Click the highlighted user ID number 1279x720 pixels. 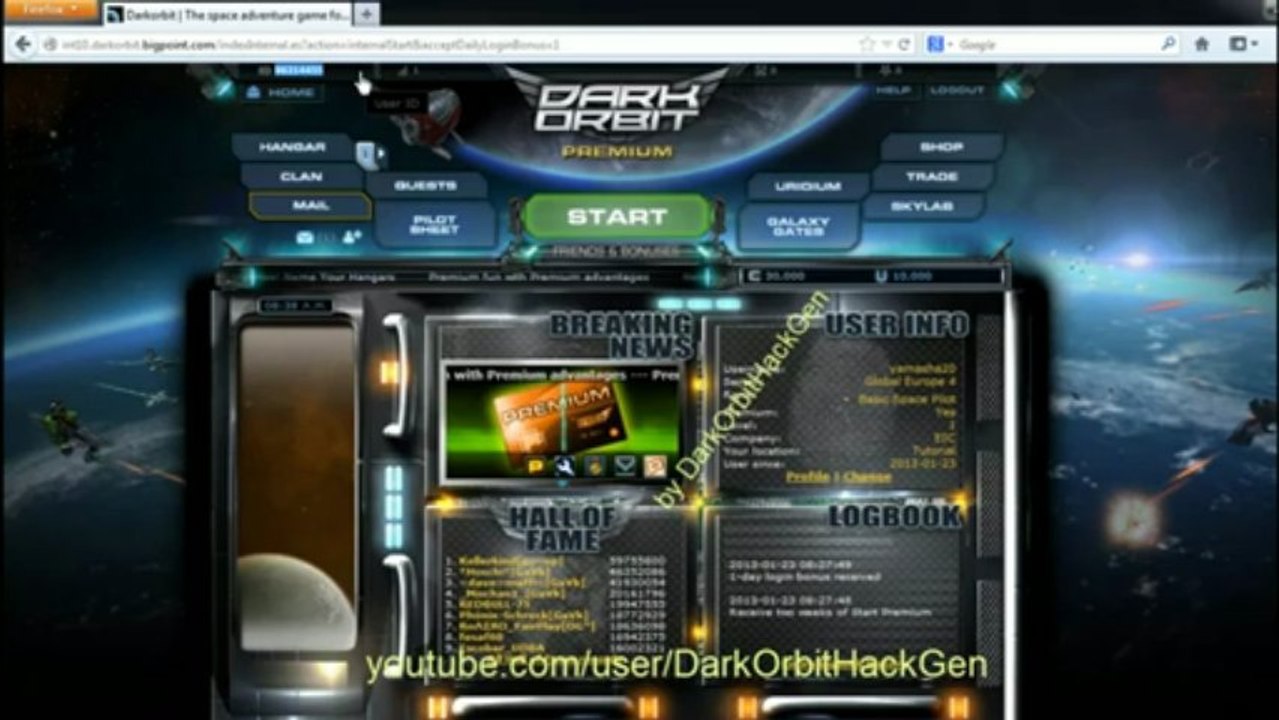pyautogui.click(x=299, y=71)
